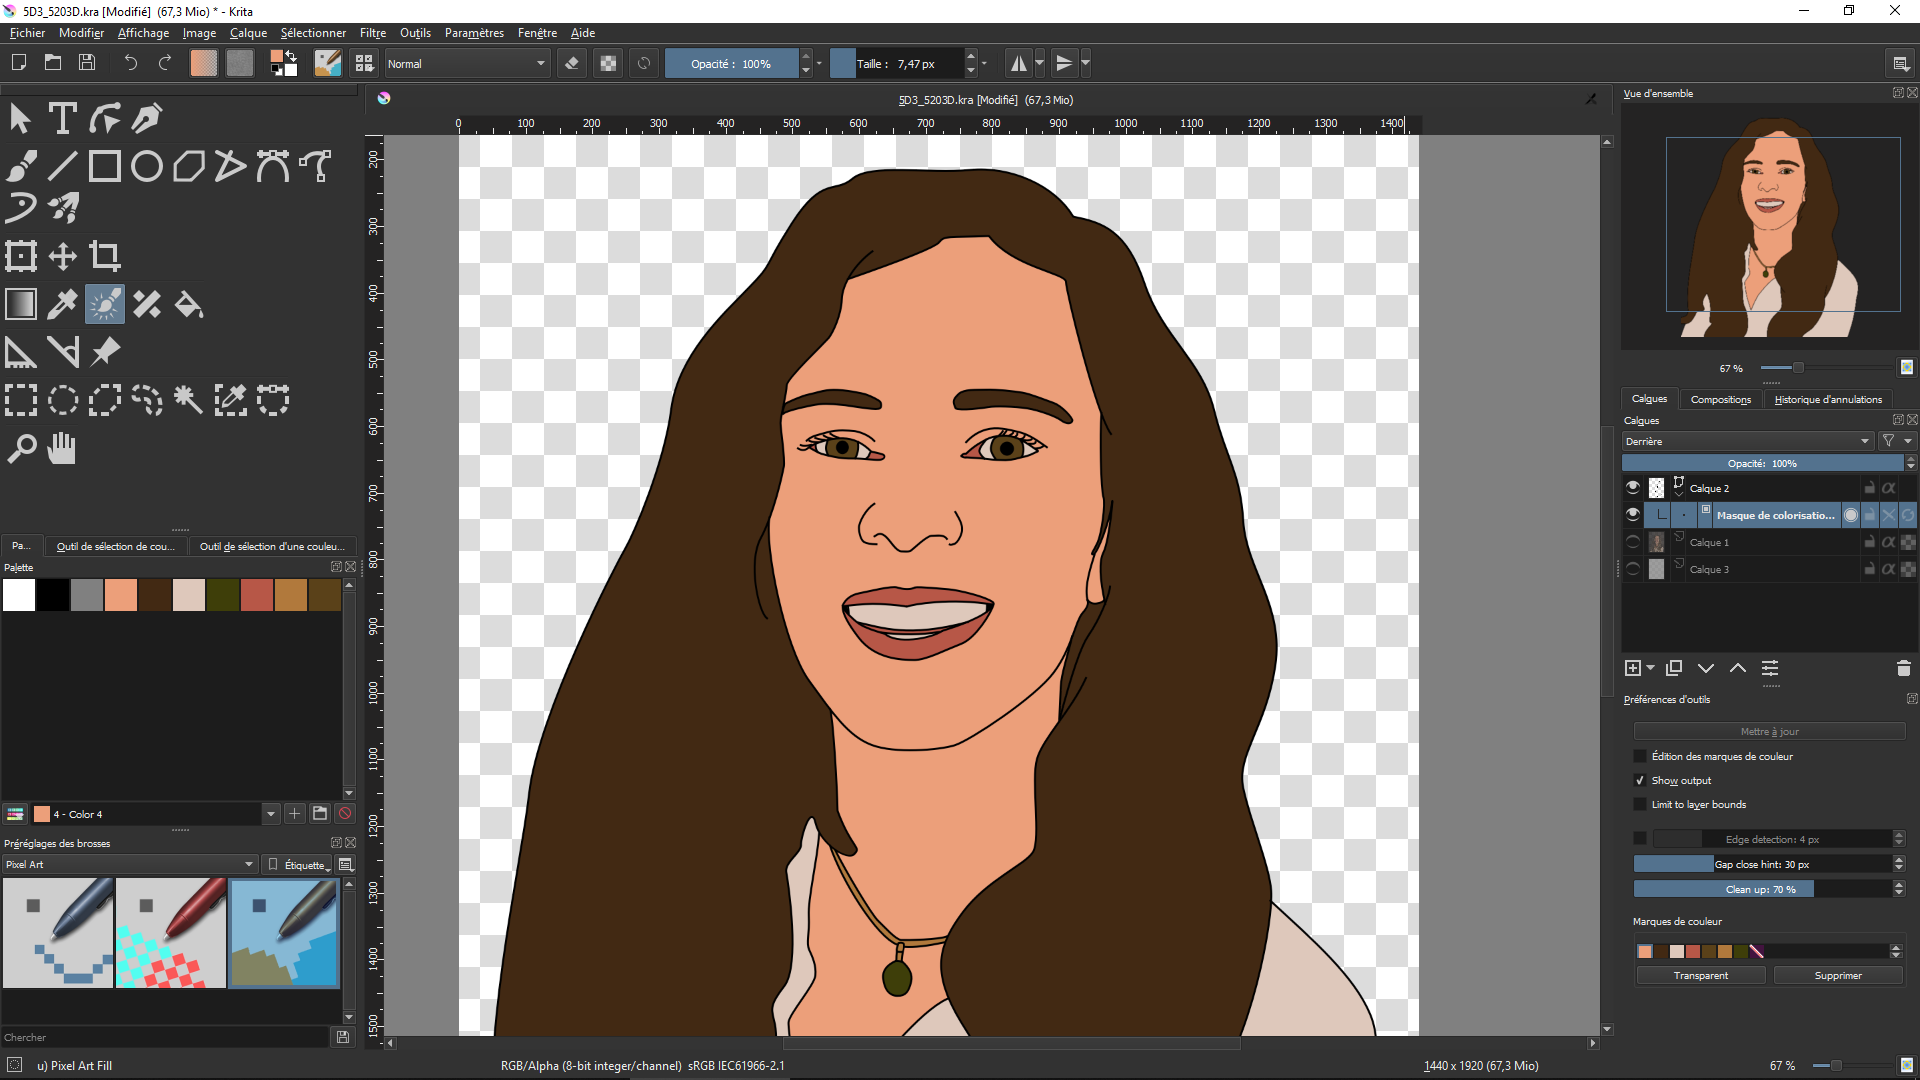This screenshot has height=1080, width=1920.
Task: Click the Supprimer button
Action: coord(1838,975)
